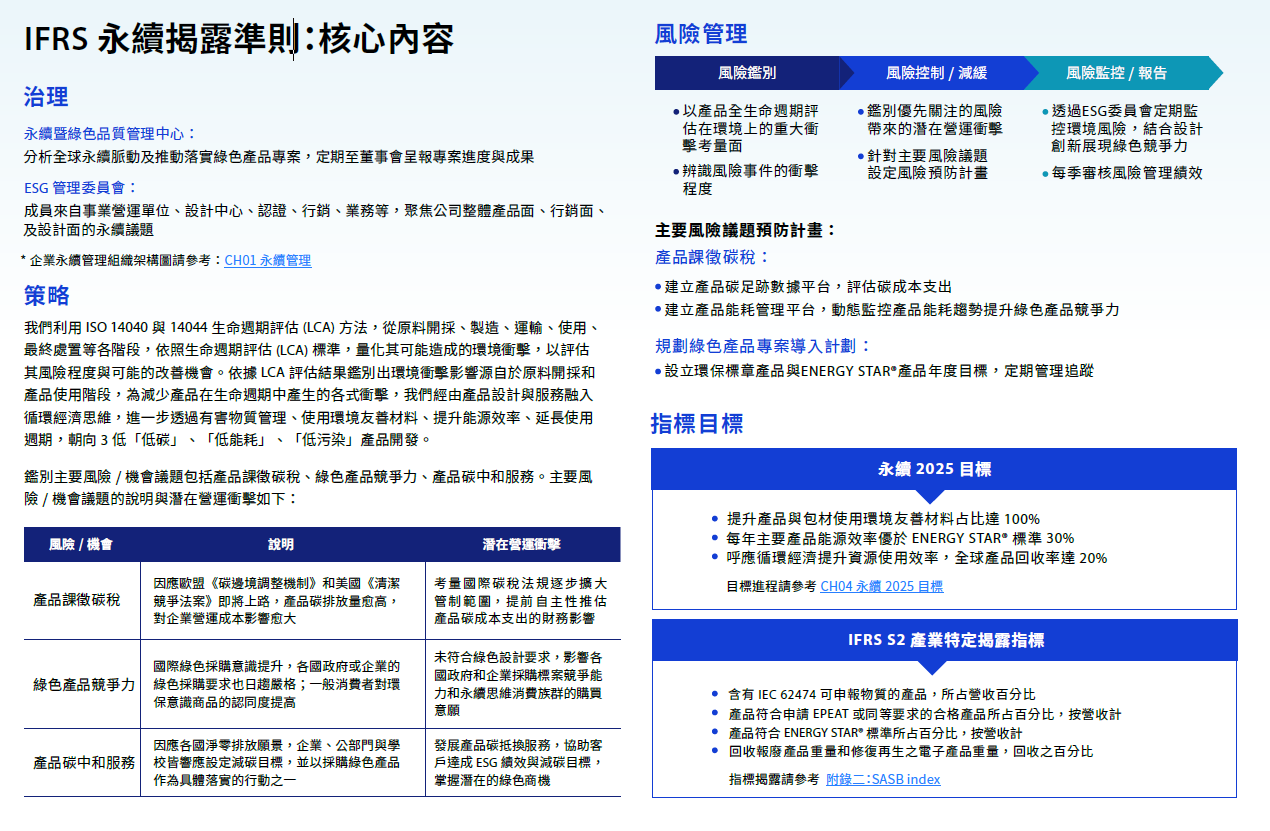The width and height of the screenshot is (1270, 831).
Task: Click the bullet starting 每年主要產品能源效率
Action: 892,538
